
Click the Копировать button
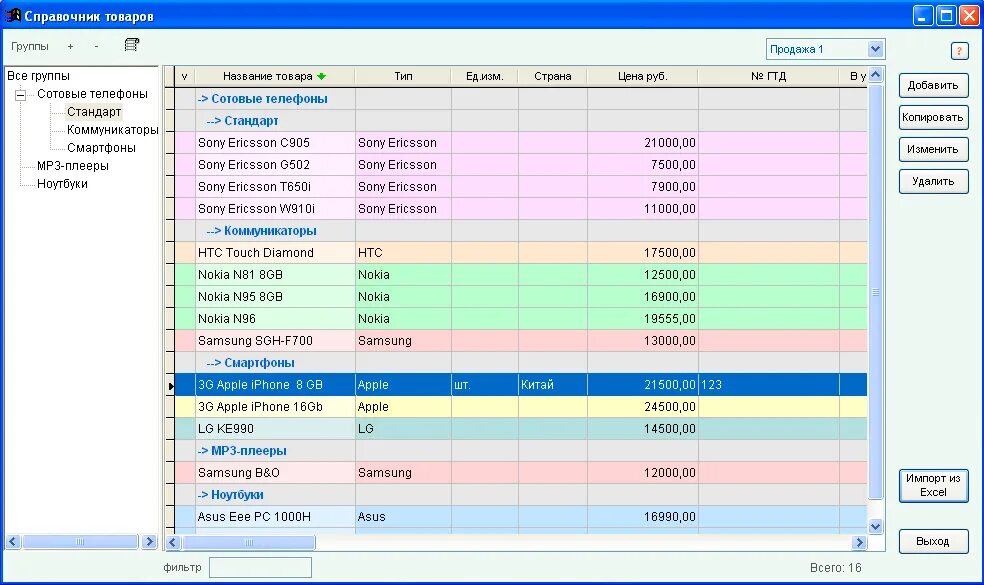933,117
